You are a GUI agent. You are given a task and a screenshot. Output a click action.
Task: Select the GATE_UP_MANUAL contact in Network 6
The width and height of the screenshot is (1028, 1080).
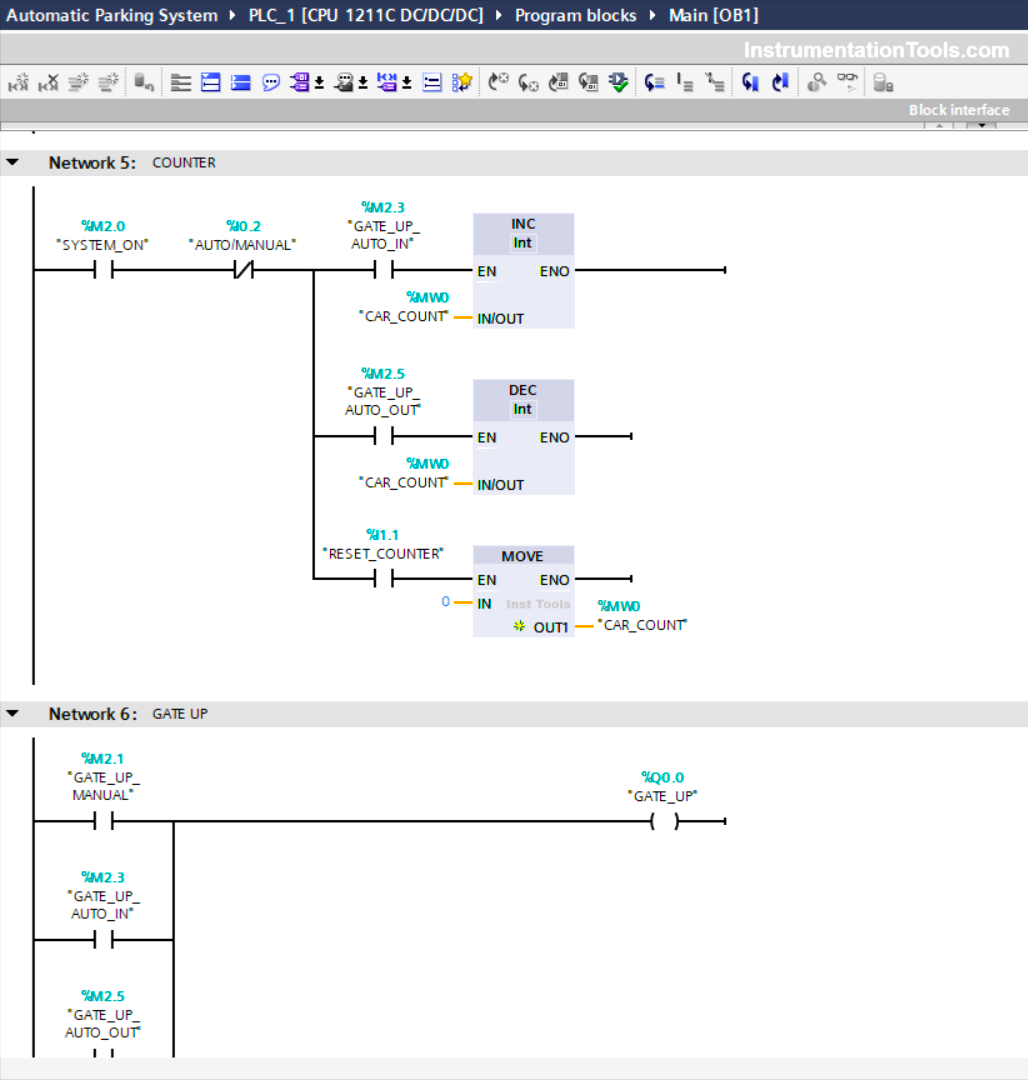pos(103,821)
